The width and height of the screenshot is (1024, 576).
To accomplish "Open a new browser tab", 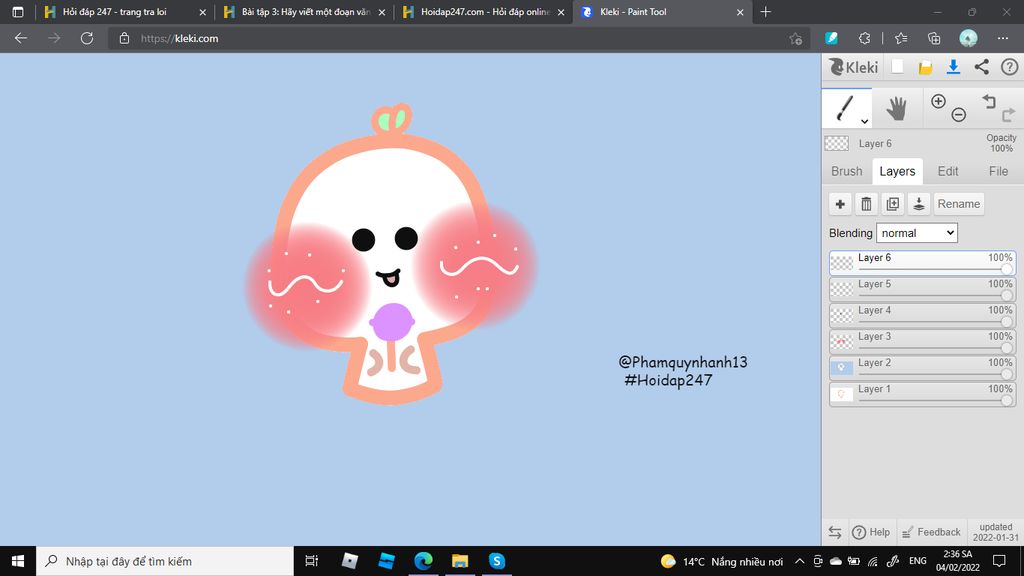I will coord(765,12).
